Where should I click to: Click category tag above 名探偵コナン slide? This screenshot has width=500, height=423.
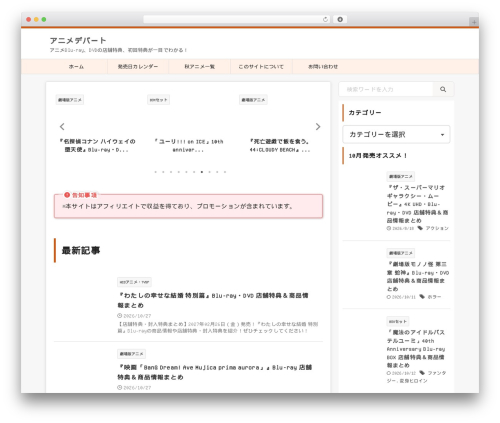(70, 100)
